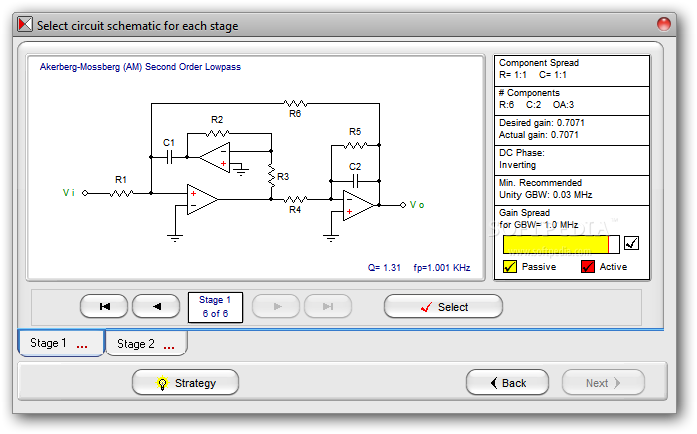Click resistor R2 in the schematic
Image resolution: width=697 pixels, height=434 pixels.
coord(218,133)
